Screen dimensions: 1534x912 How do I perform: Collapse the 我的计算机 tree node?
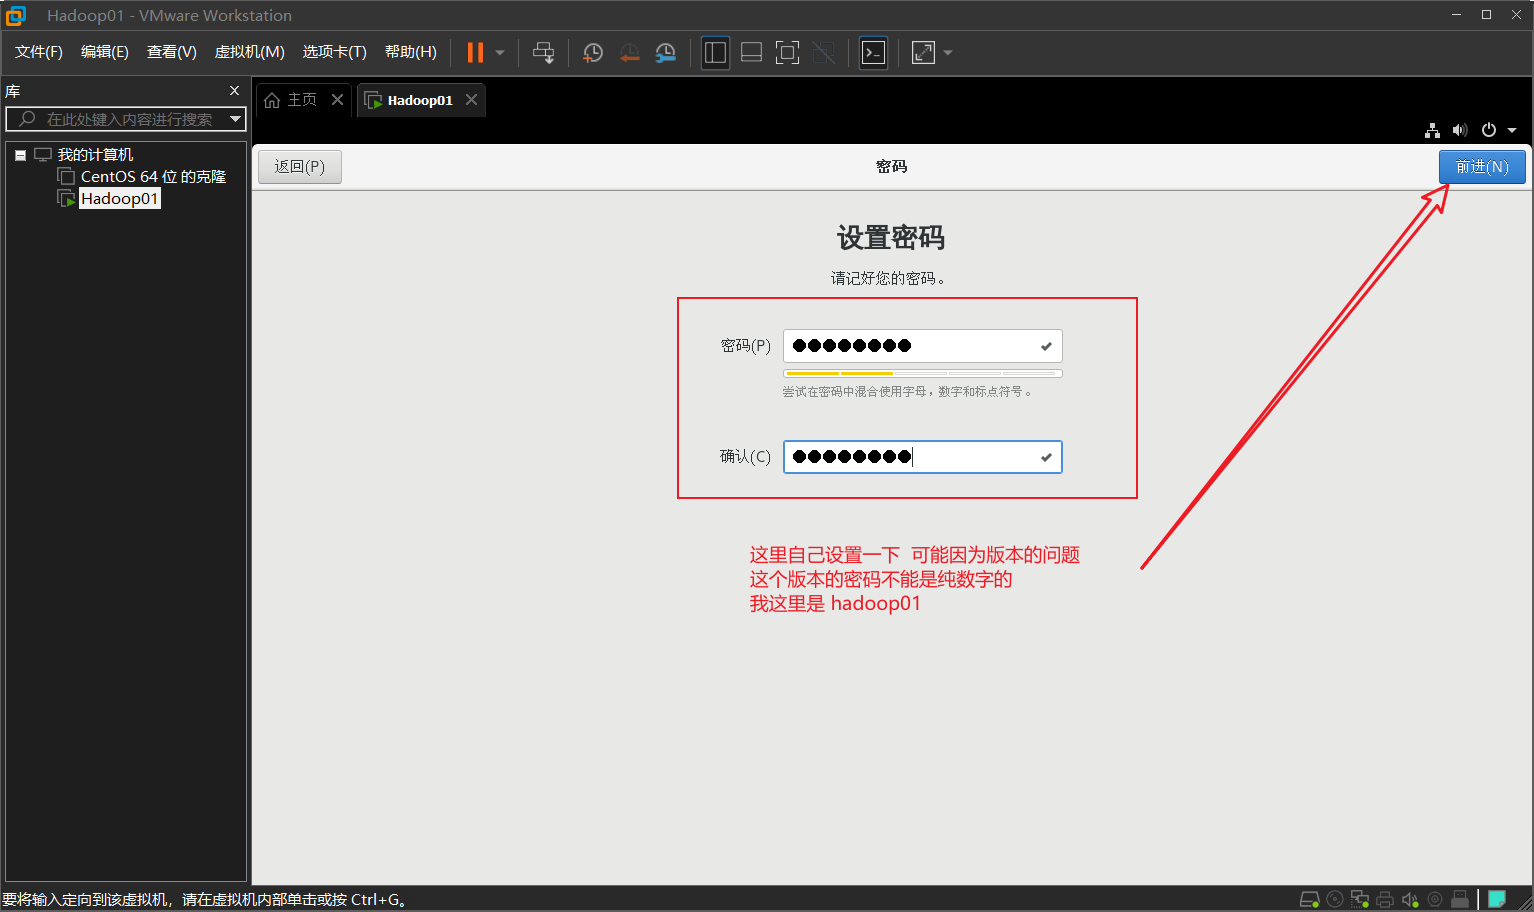20,155
